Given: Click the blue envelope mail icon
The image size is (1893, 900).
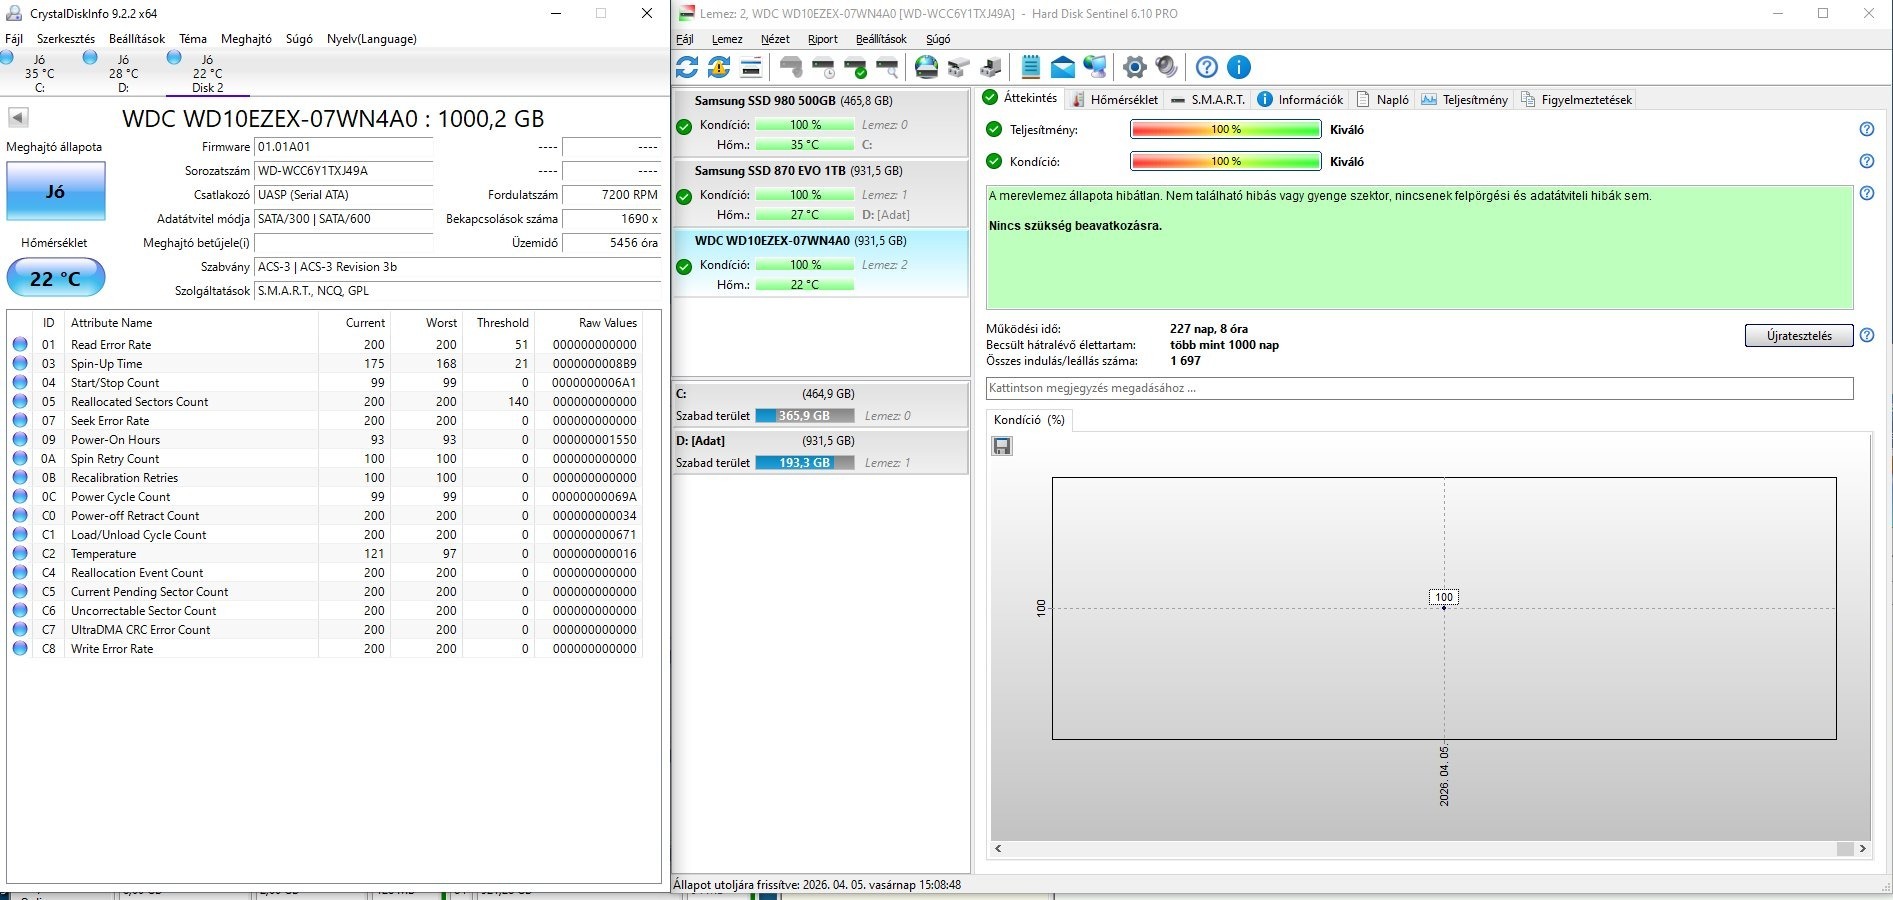Looking at the screenshot, I should 1063,67.
